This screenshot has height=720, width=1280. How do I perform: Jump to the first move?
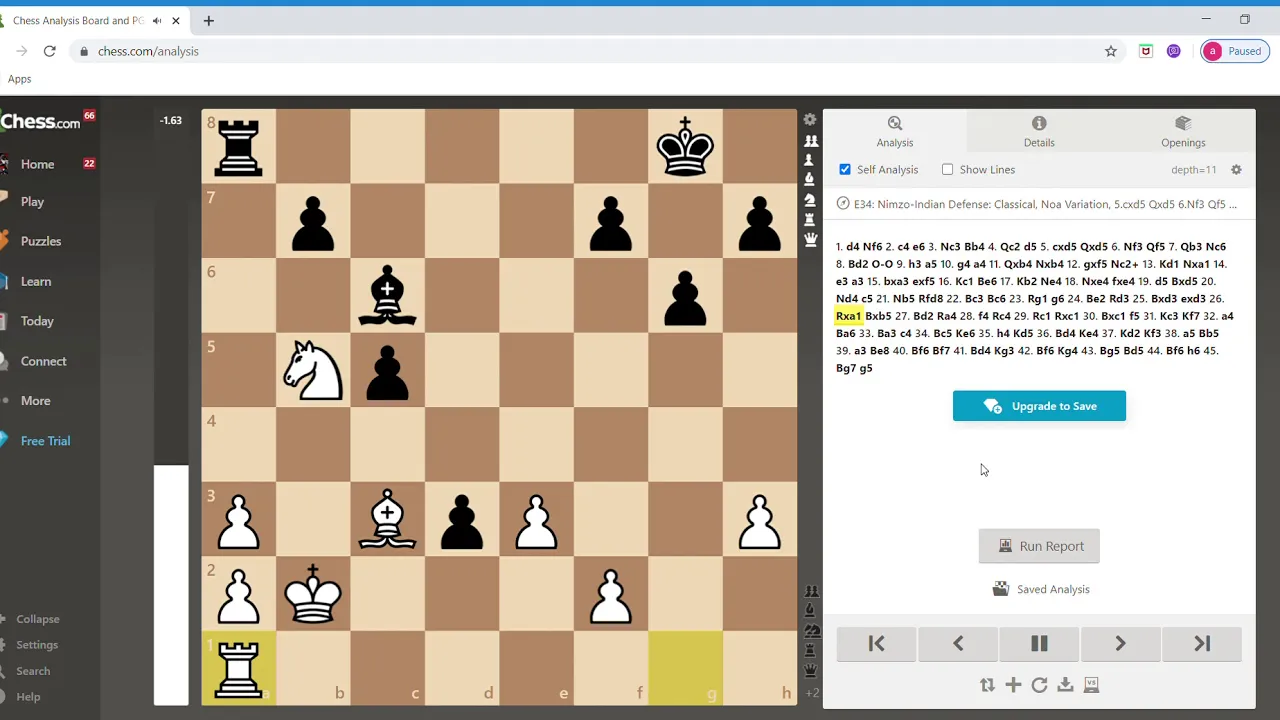(876, 644)
